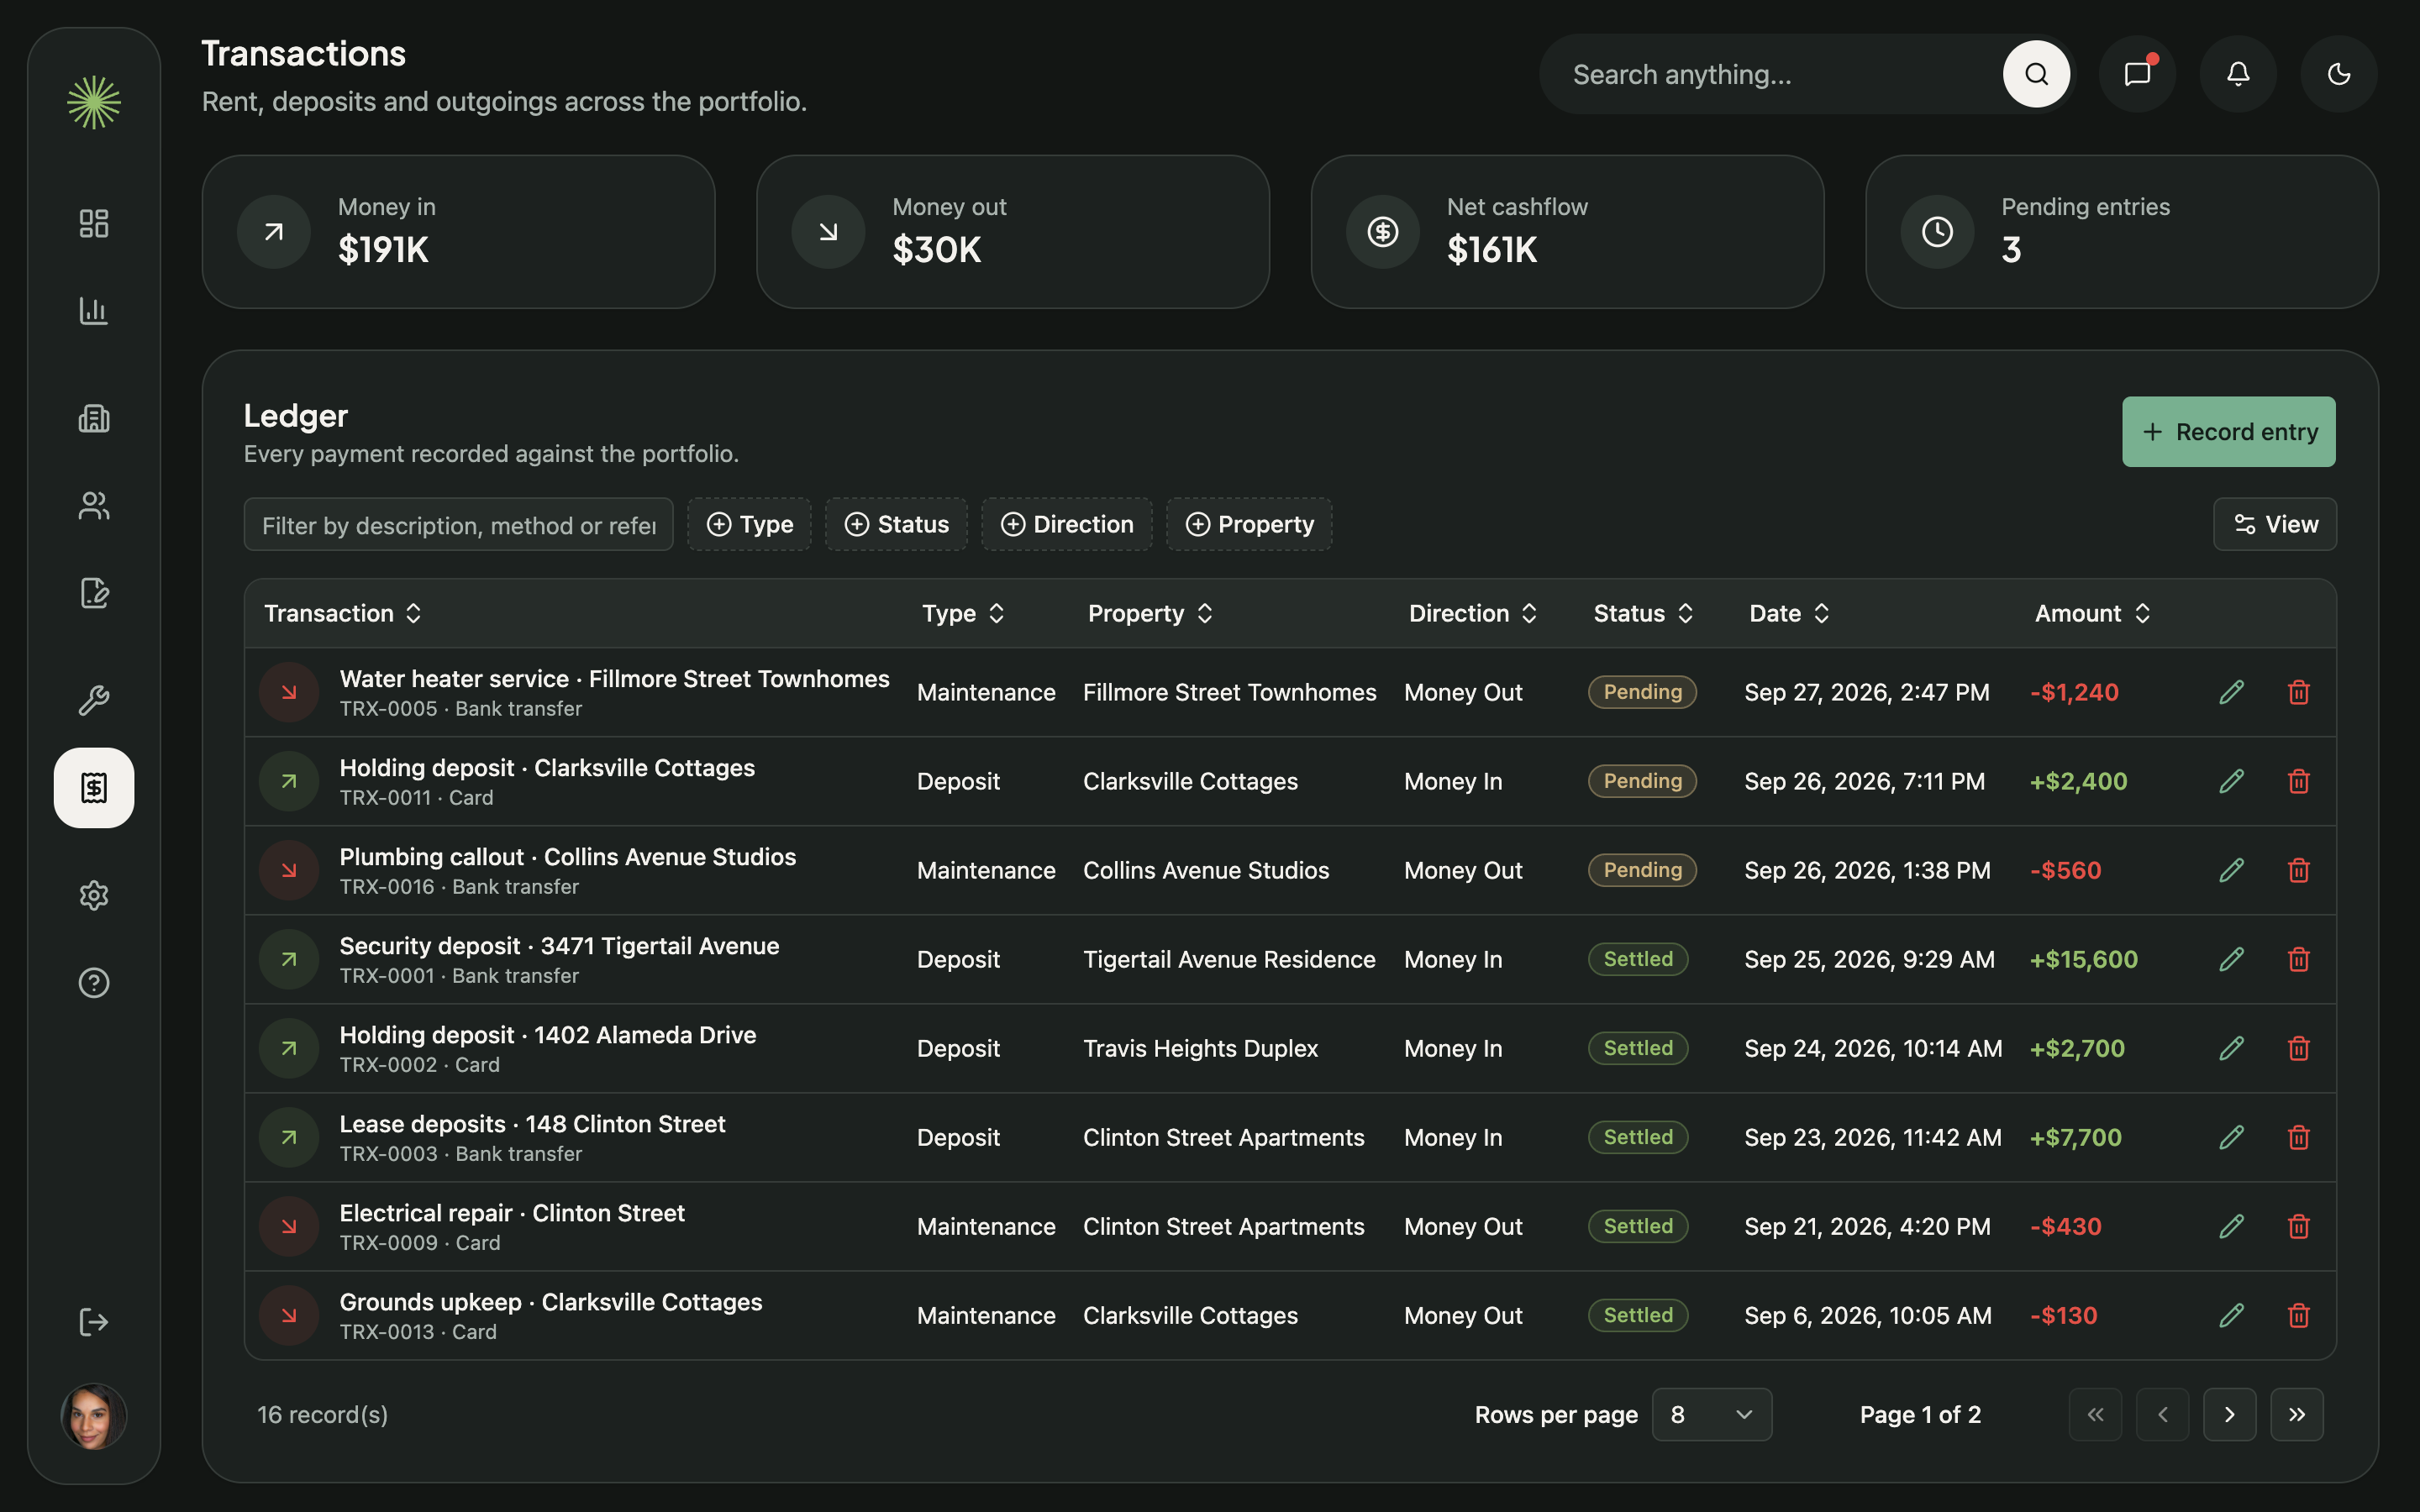Sort by Property column header
This screenshot has width=2420, height=1512.
(x=1151, y=613)
